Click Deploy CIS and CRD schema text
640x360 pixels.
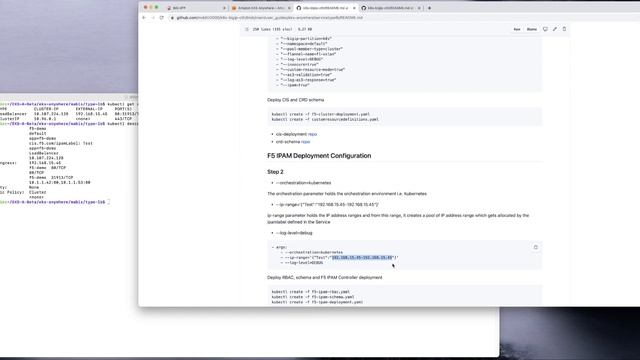pyautogui.click(x=296, y=100)
